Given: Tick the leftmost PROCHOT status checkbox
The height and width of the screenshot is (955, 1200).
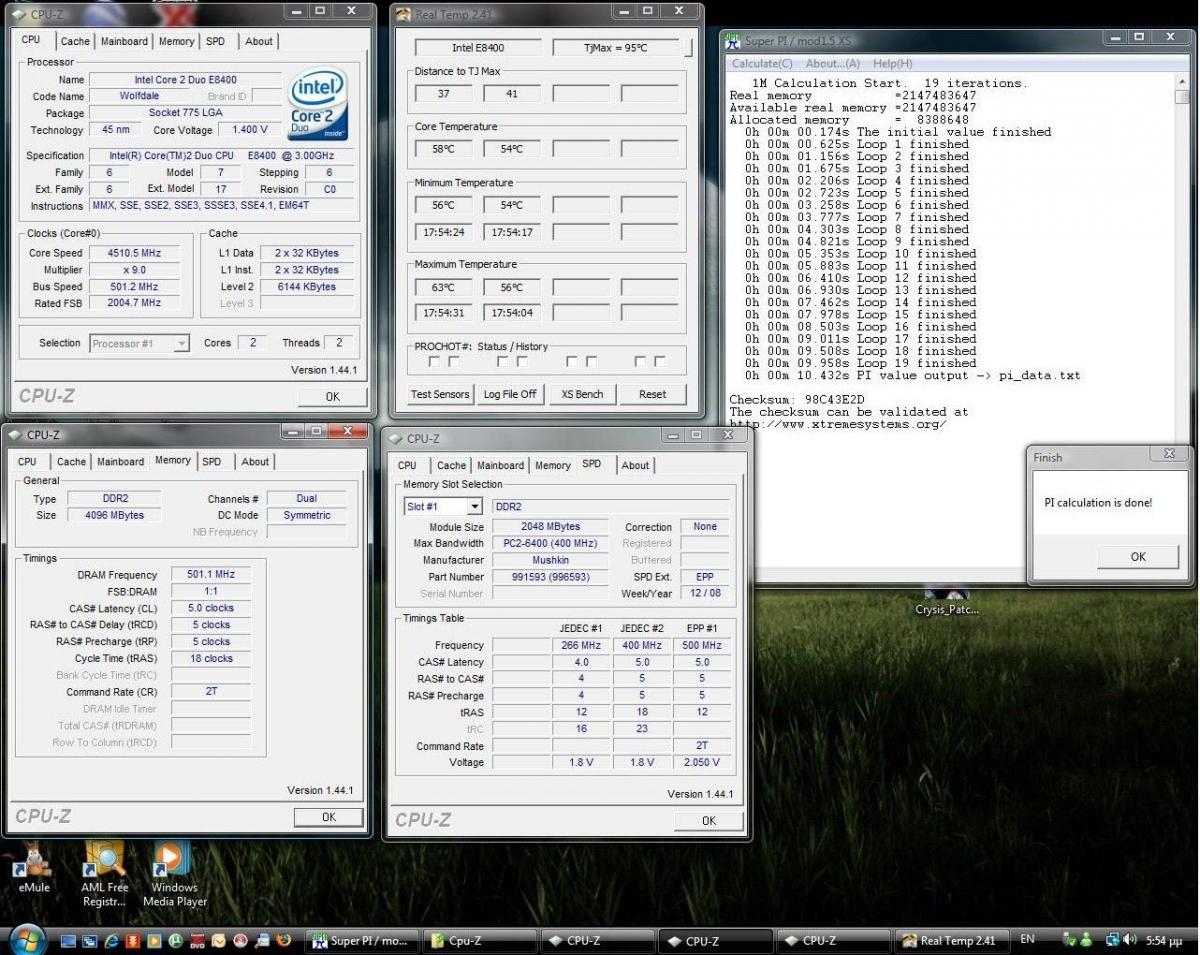Looking at the screenshot, I should 434,362.
